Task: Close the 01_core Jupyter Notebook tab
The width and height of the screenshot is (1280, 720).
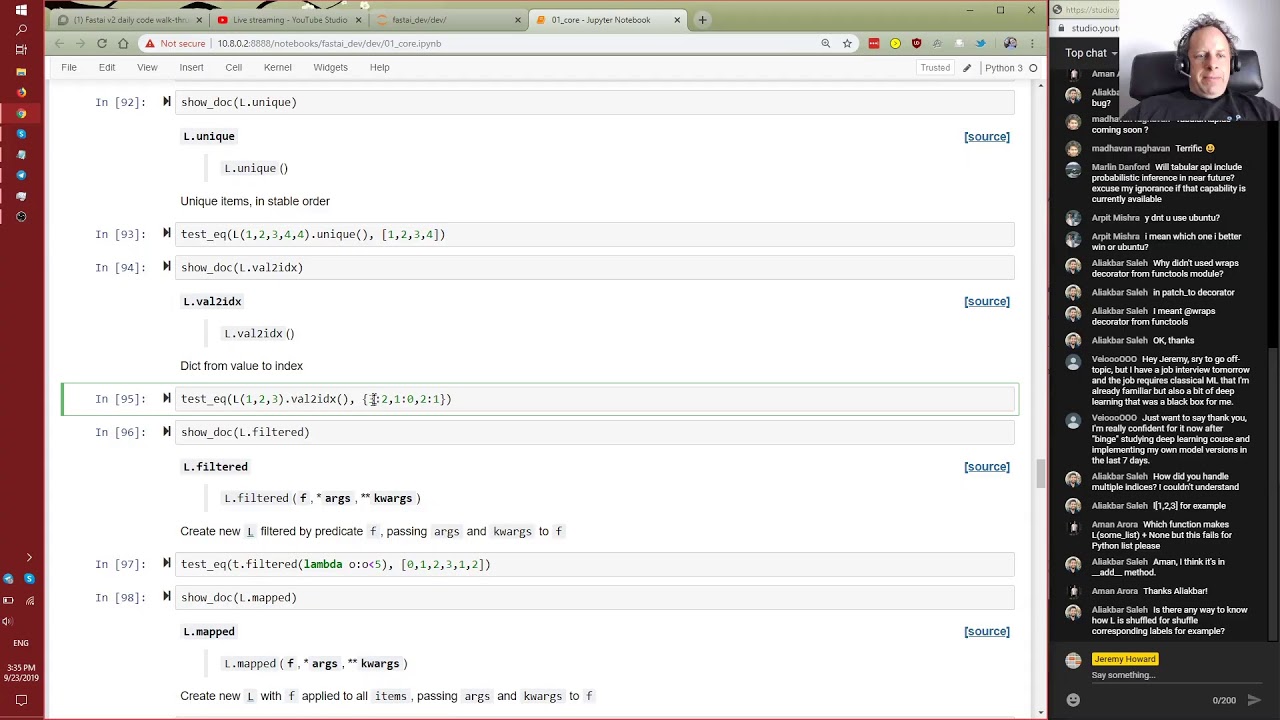Action: pos(677,20)
